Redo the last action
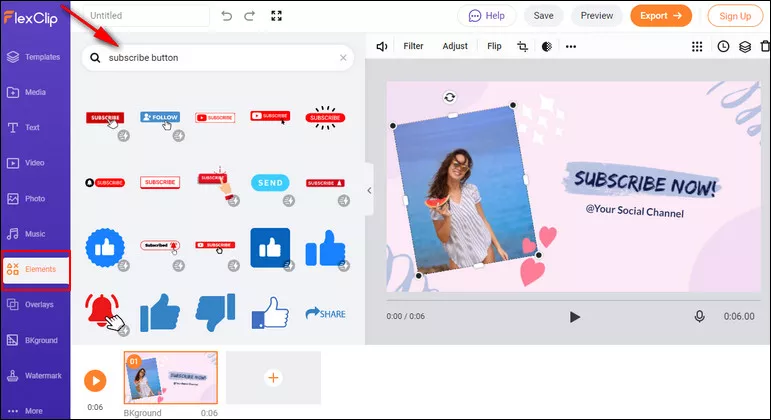The image size is (771, 420). coord(250,16)
